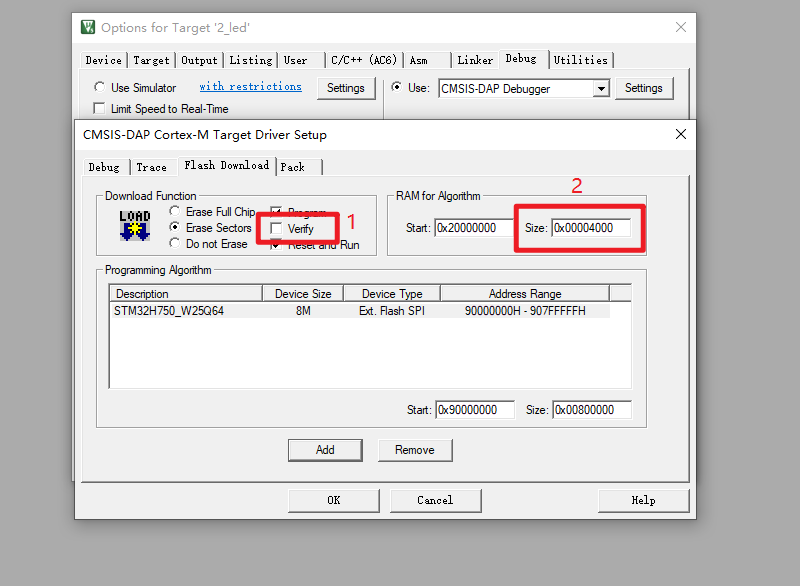Open the 'with restrictions' link

tap(250, 87)
